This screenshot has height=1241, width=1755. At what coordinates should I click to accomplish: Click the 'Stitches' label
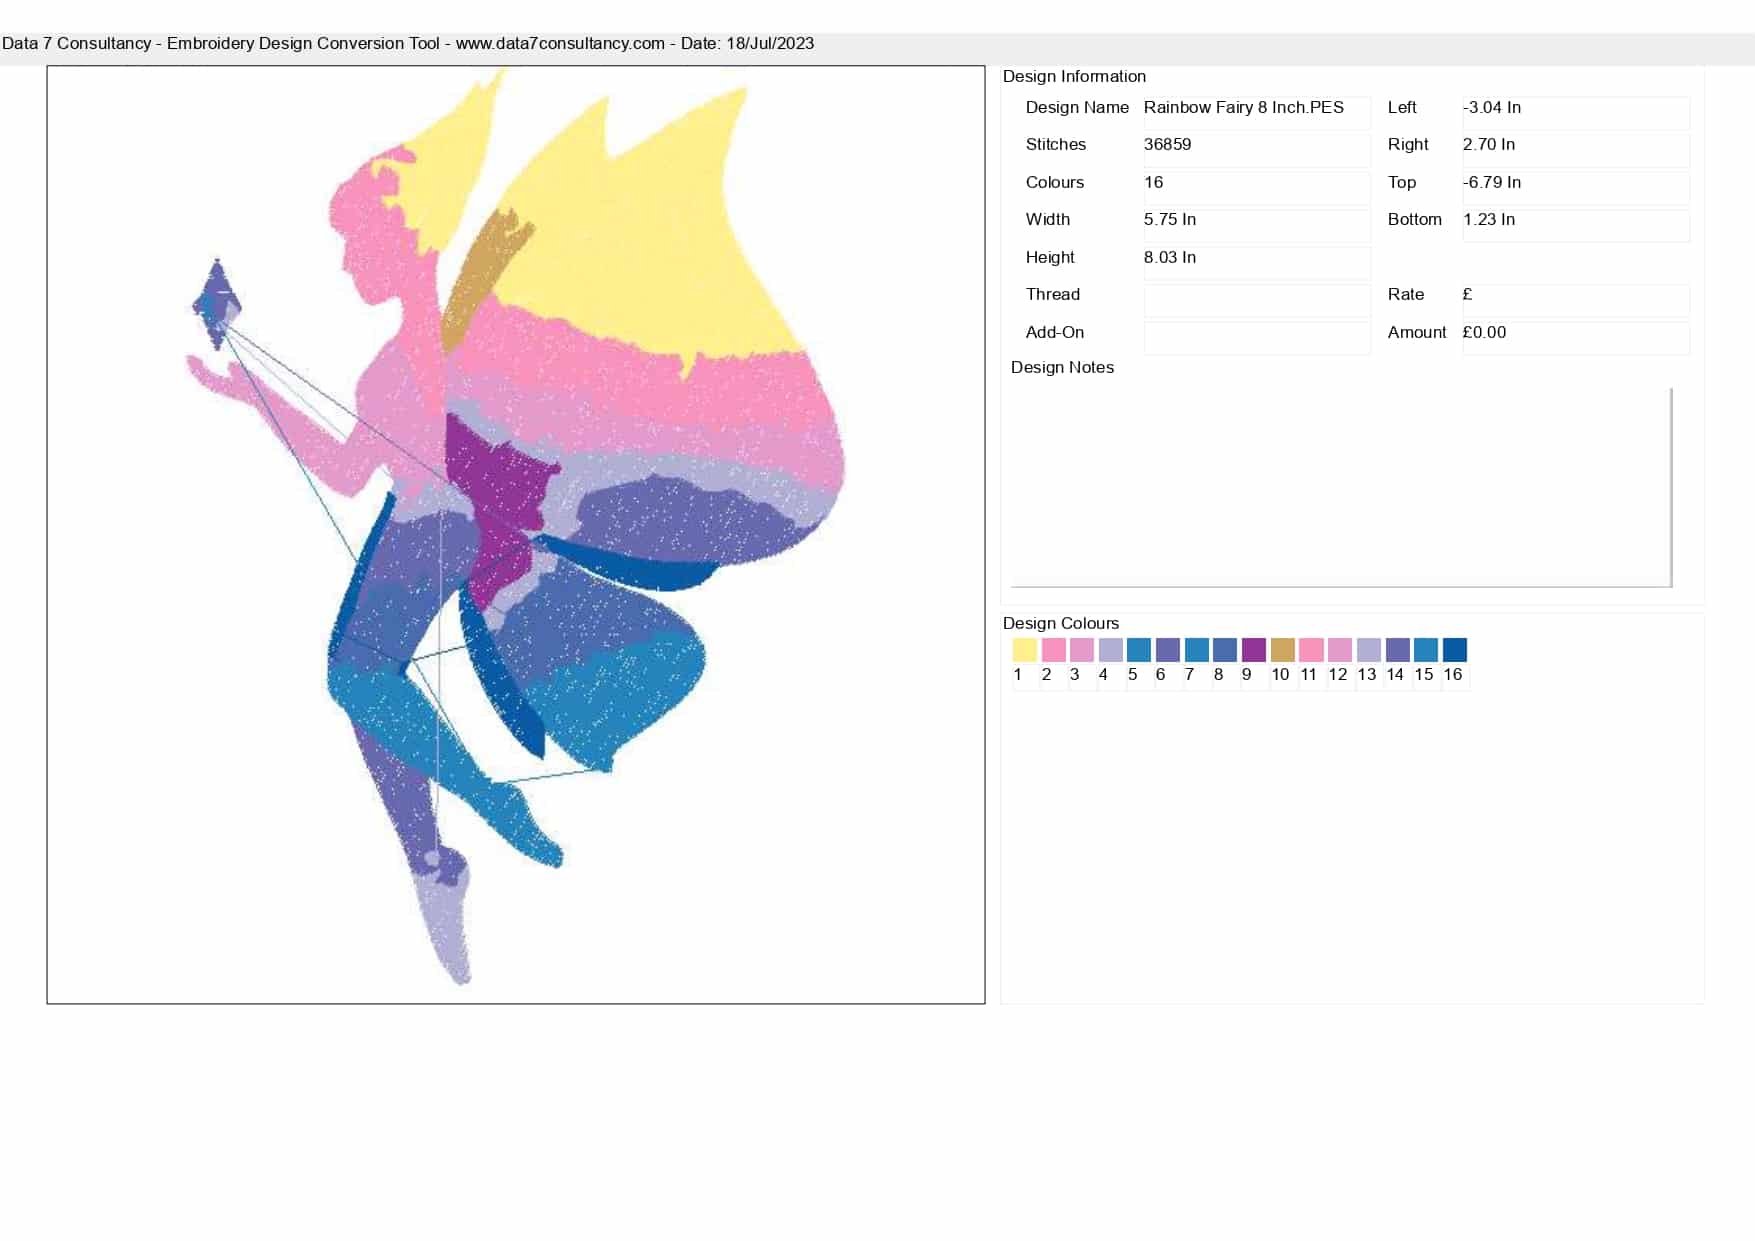pyautogui.click(x=1056, y=144)
